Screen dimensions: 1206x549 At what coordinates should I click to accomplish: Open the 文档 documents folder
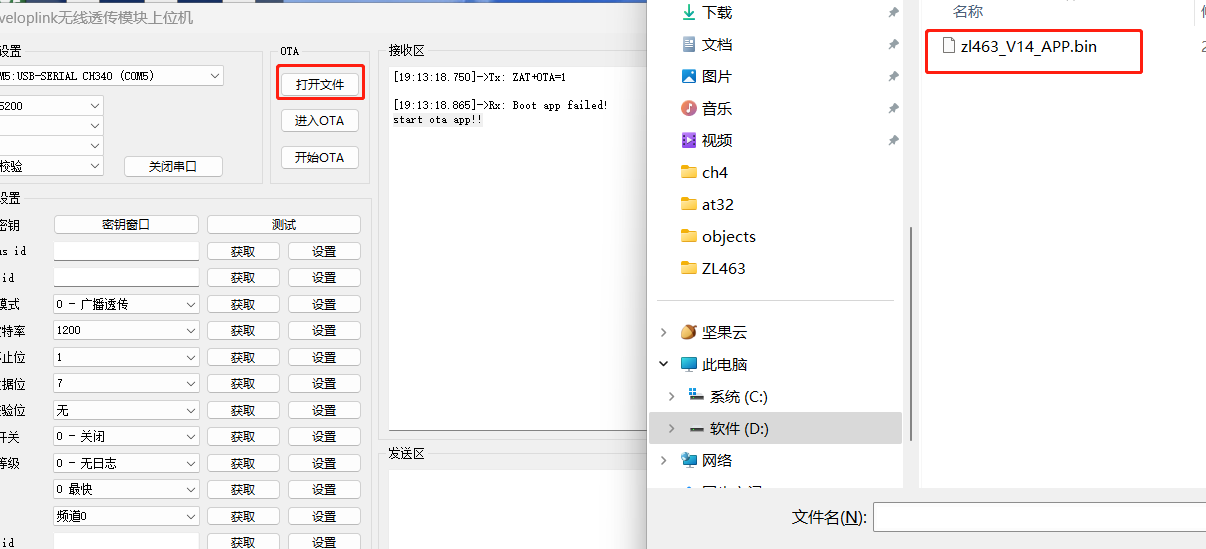716,44
